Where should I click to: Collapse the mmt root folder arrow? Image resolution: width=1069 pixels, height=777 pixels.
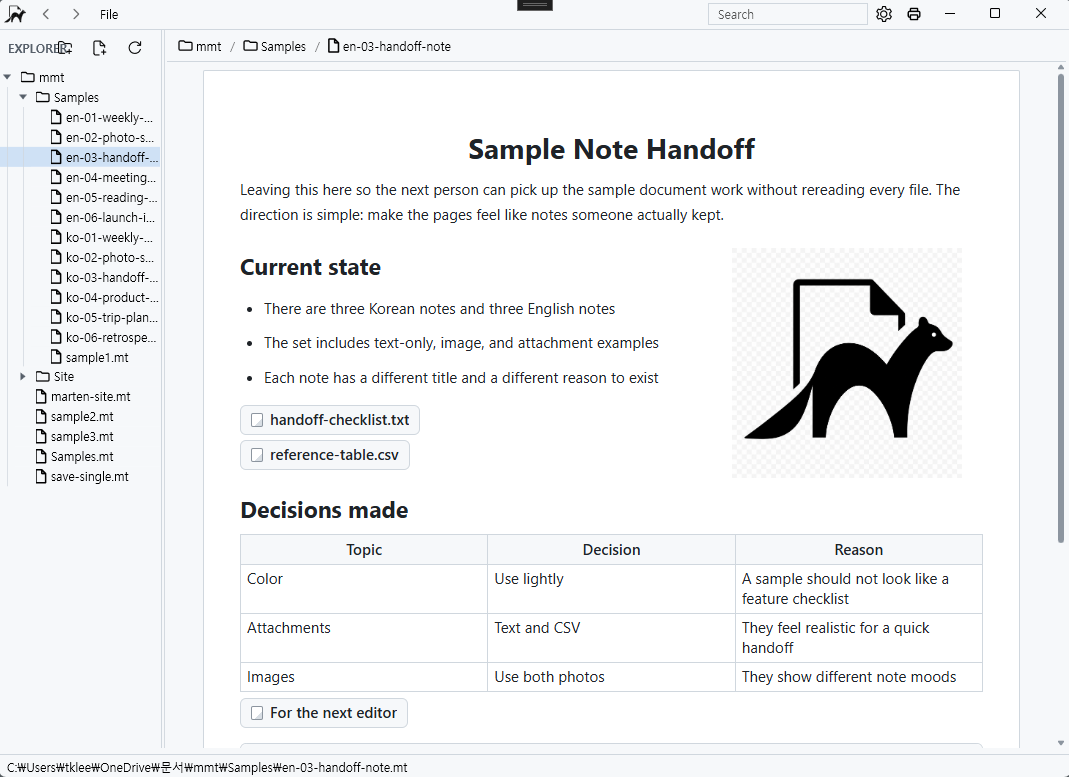point(7,77)
